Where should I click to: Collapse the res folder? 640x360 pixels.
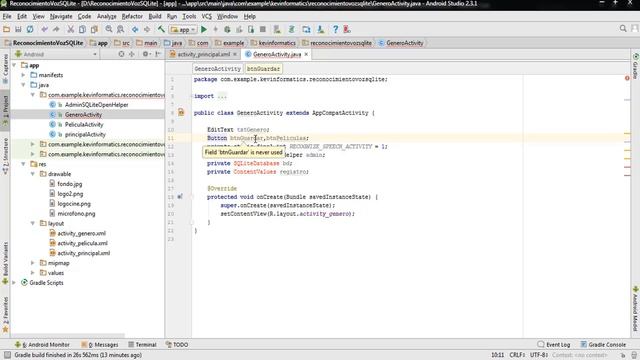pyautogui.click(x=23, y=164)
